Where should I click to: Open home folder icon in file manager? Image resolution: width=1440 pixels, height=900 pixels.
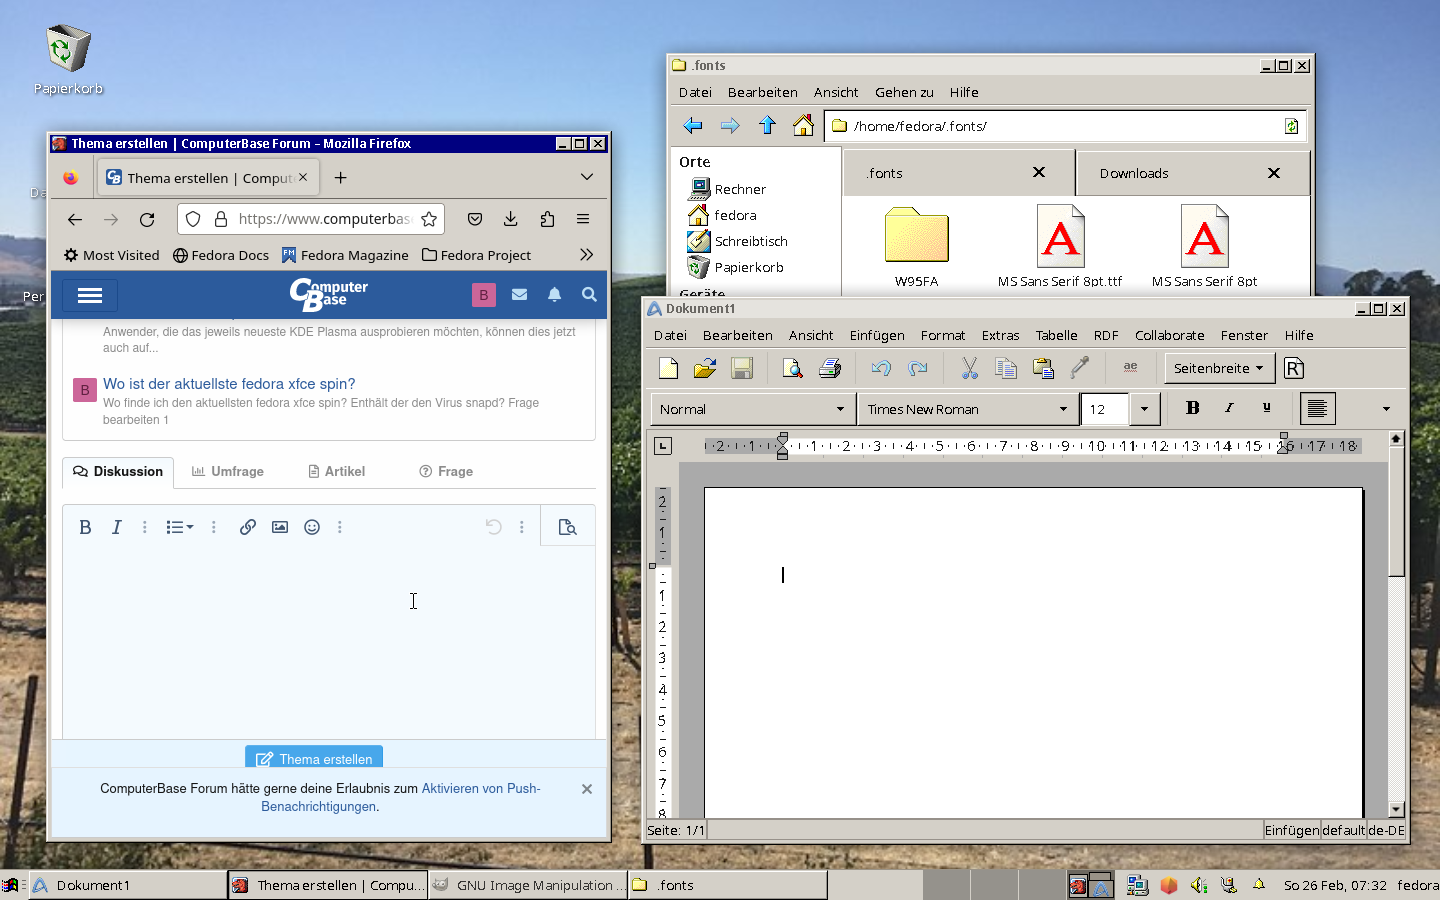[803, 126]
